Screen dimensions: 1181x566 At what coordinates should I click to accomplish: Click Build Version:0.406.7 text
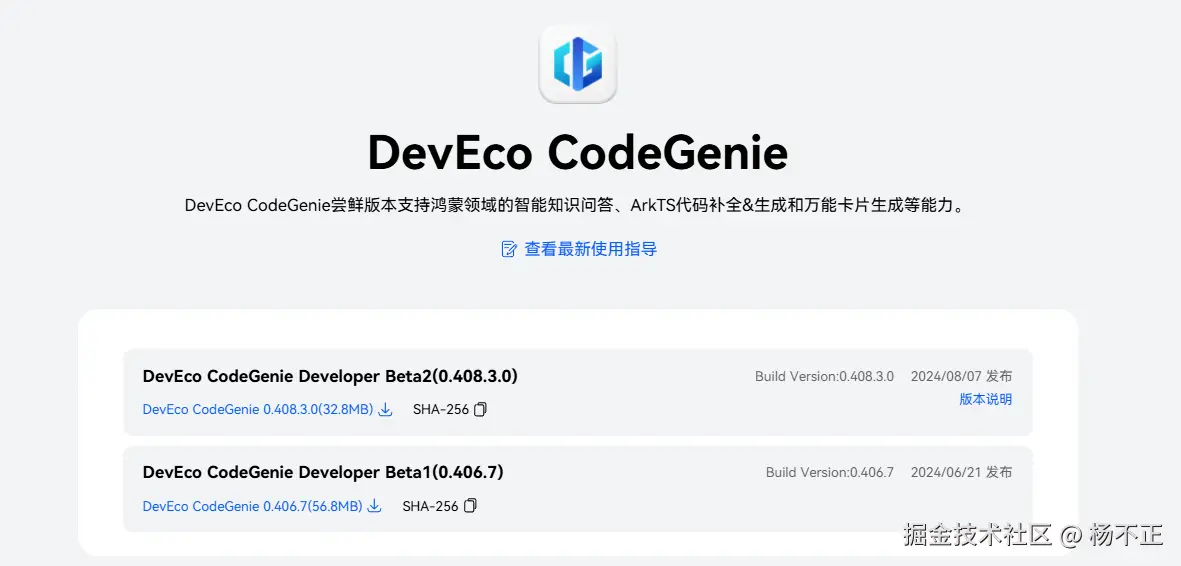[x=830, y=473]
